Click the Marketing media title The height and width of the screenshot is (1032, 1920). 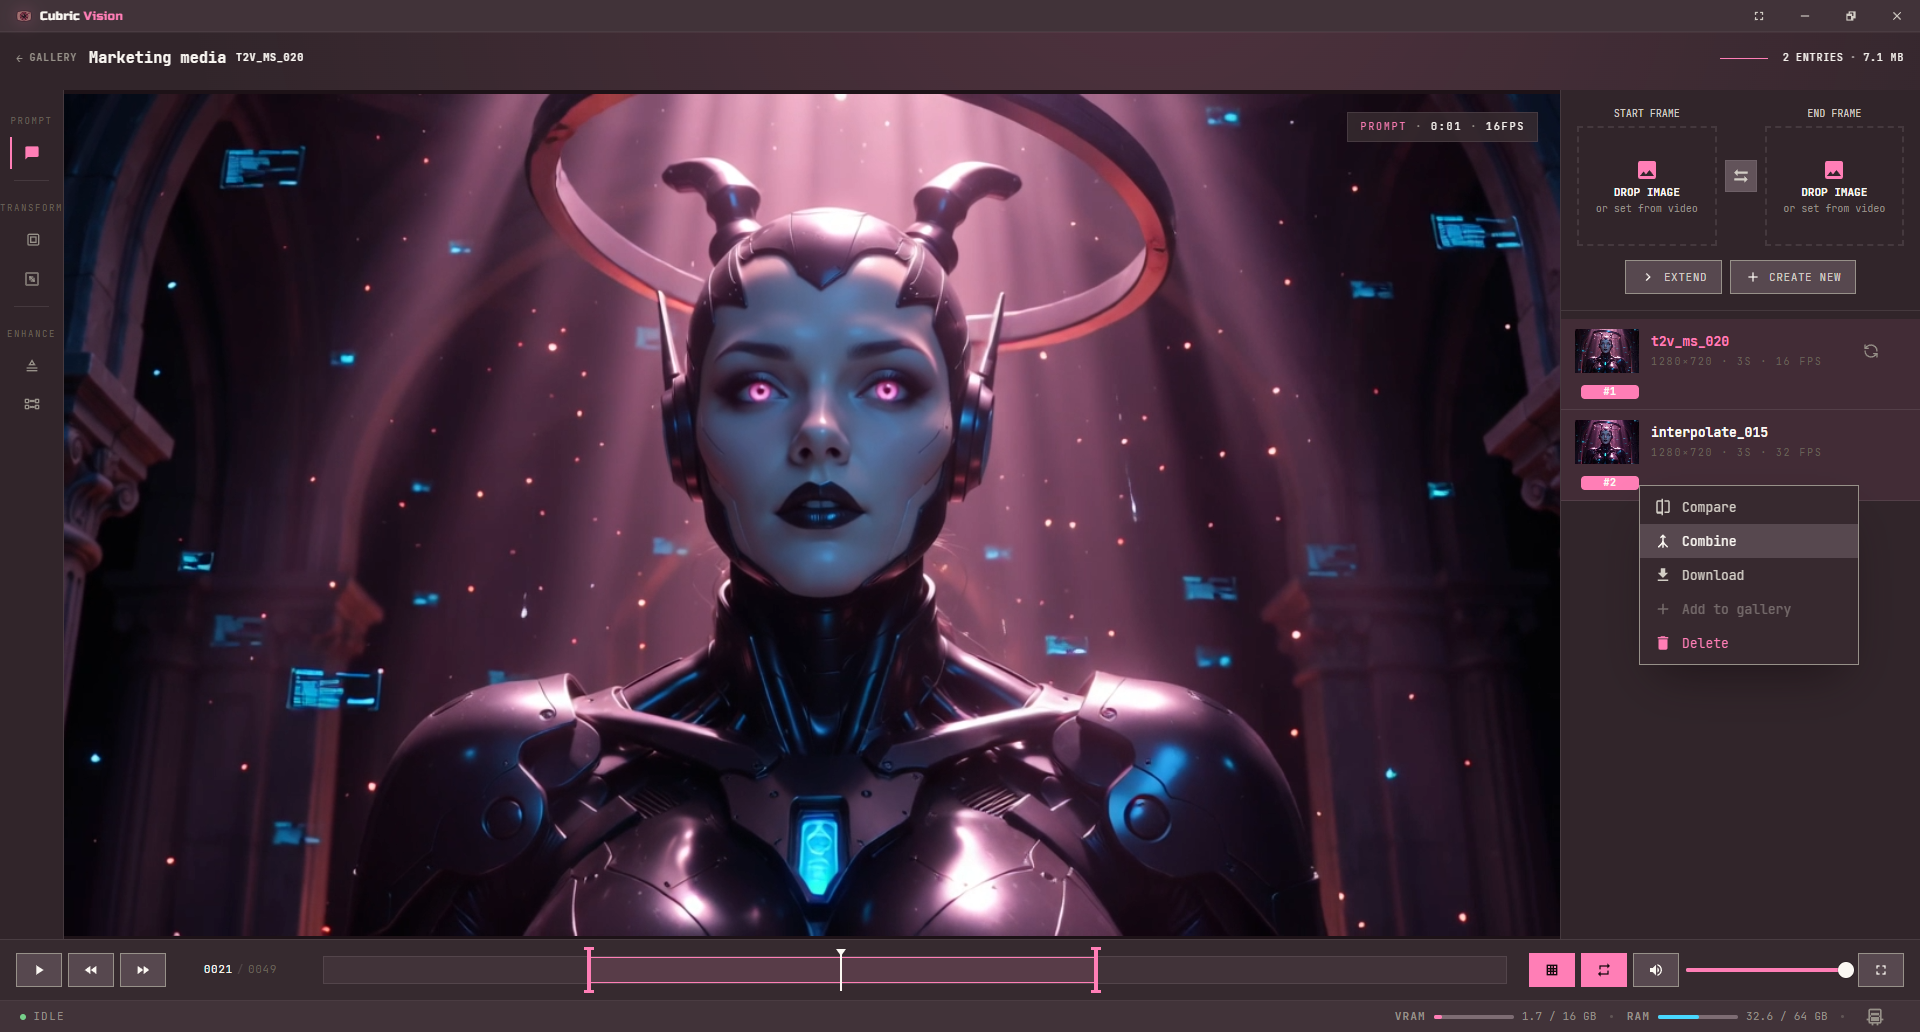(157, 58)
